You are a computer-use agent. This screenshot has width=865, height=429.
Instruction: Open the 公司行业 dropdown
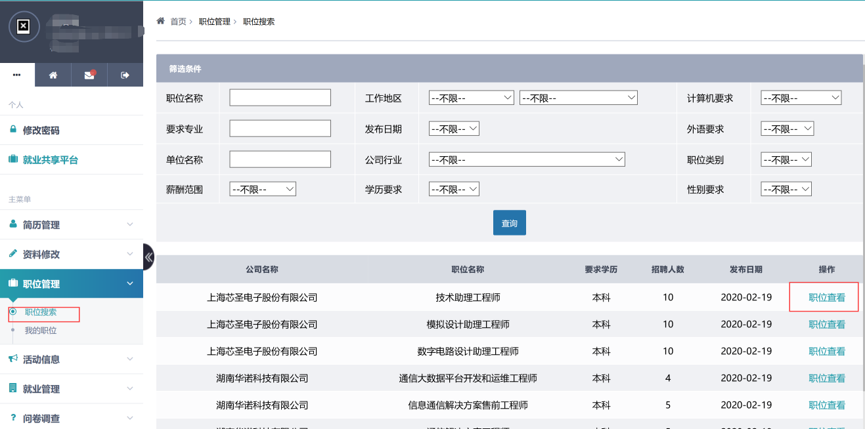(x=526, y=159)
